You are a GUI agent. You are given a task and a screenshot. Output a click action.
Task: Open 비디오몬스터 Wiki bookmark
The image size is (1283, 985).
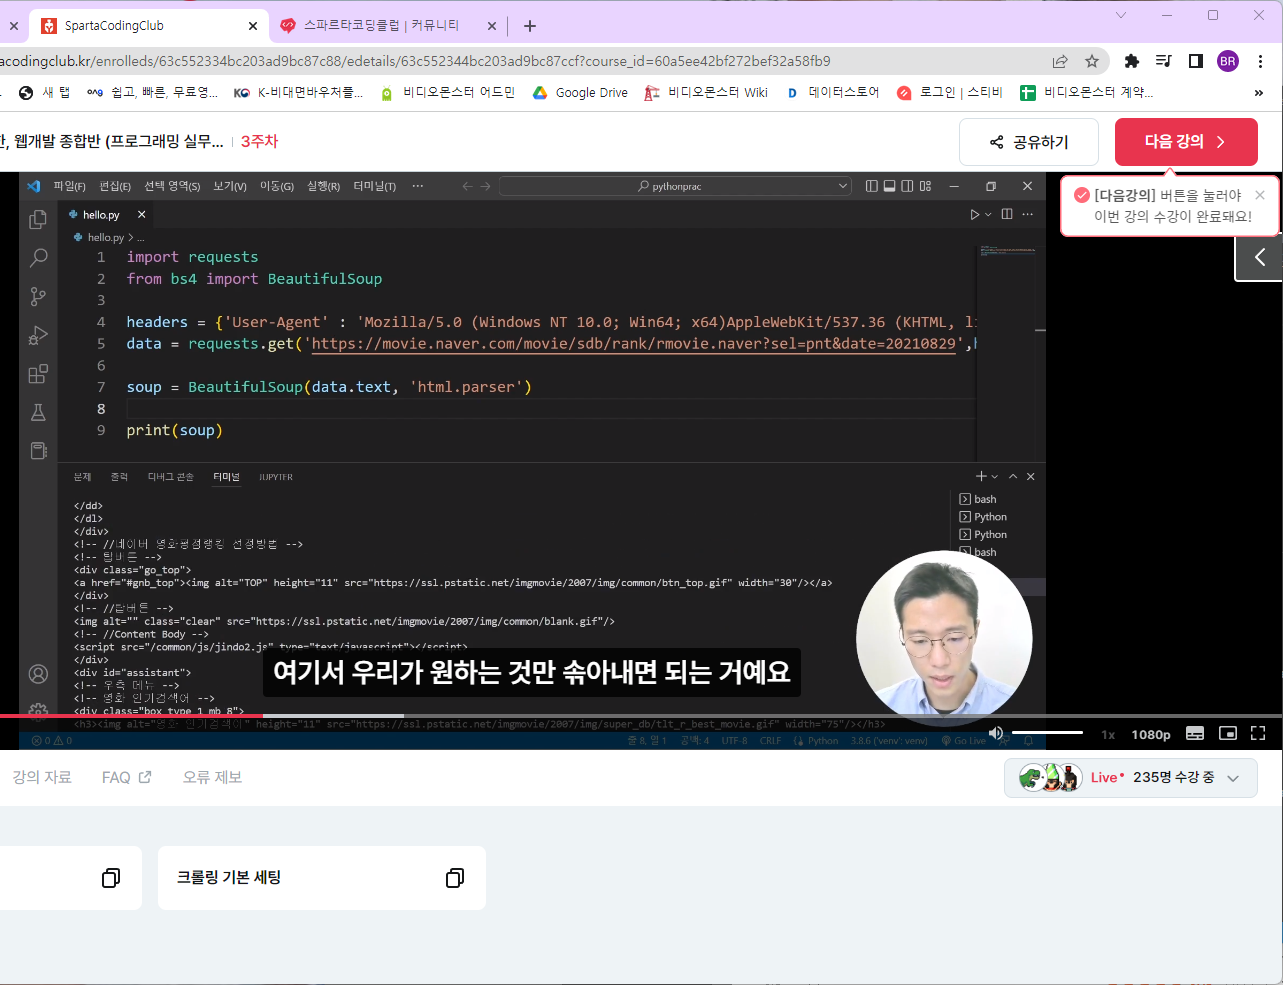(x=706, y=93)
